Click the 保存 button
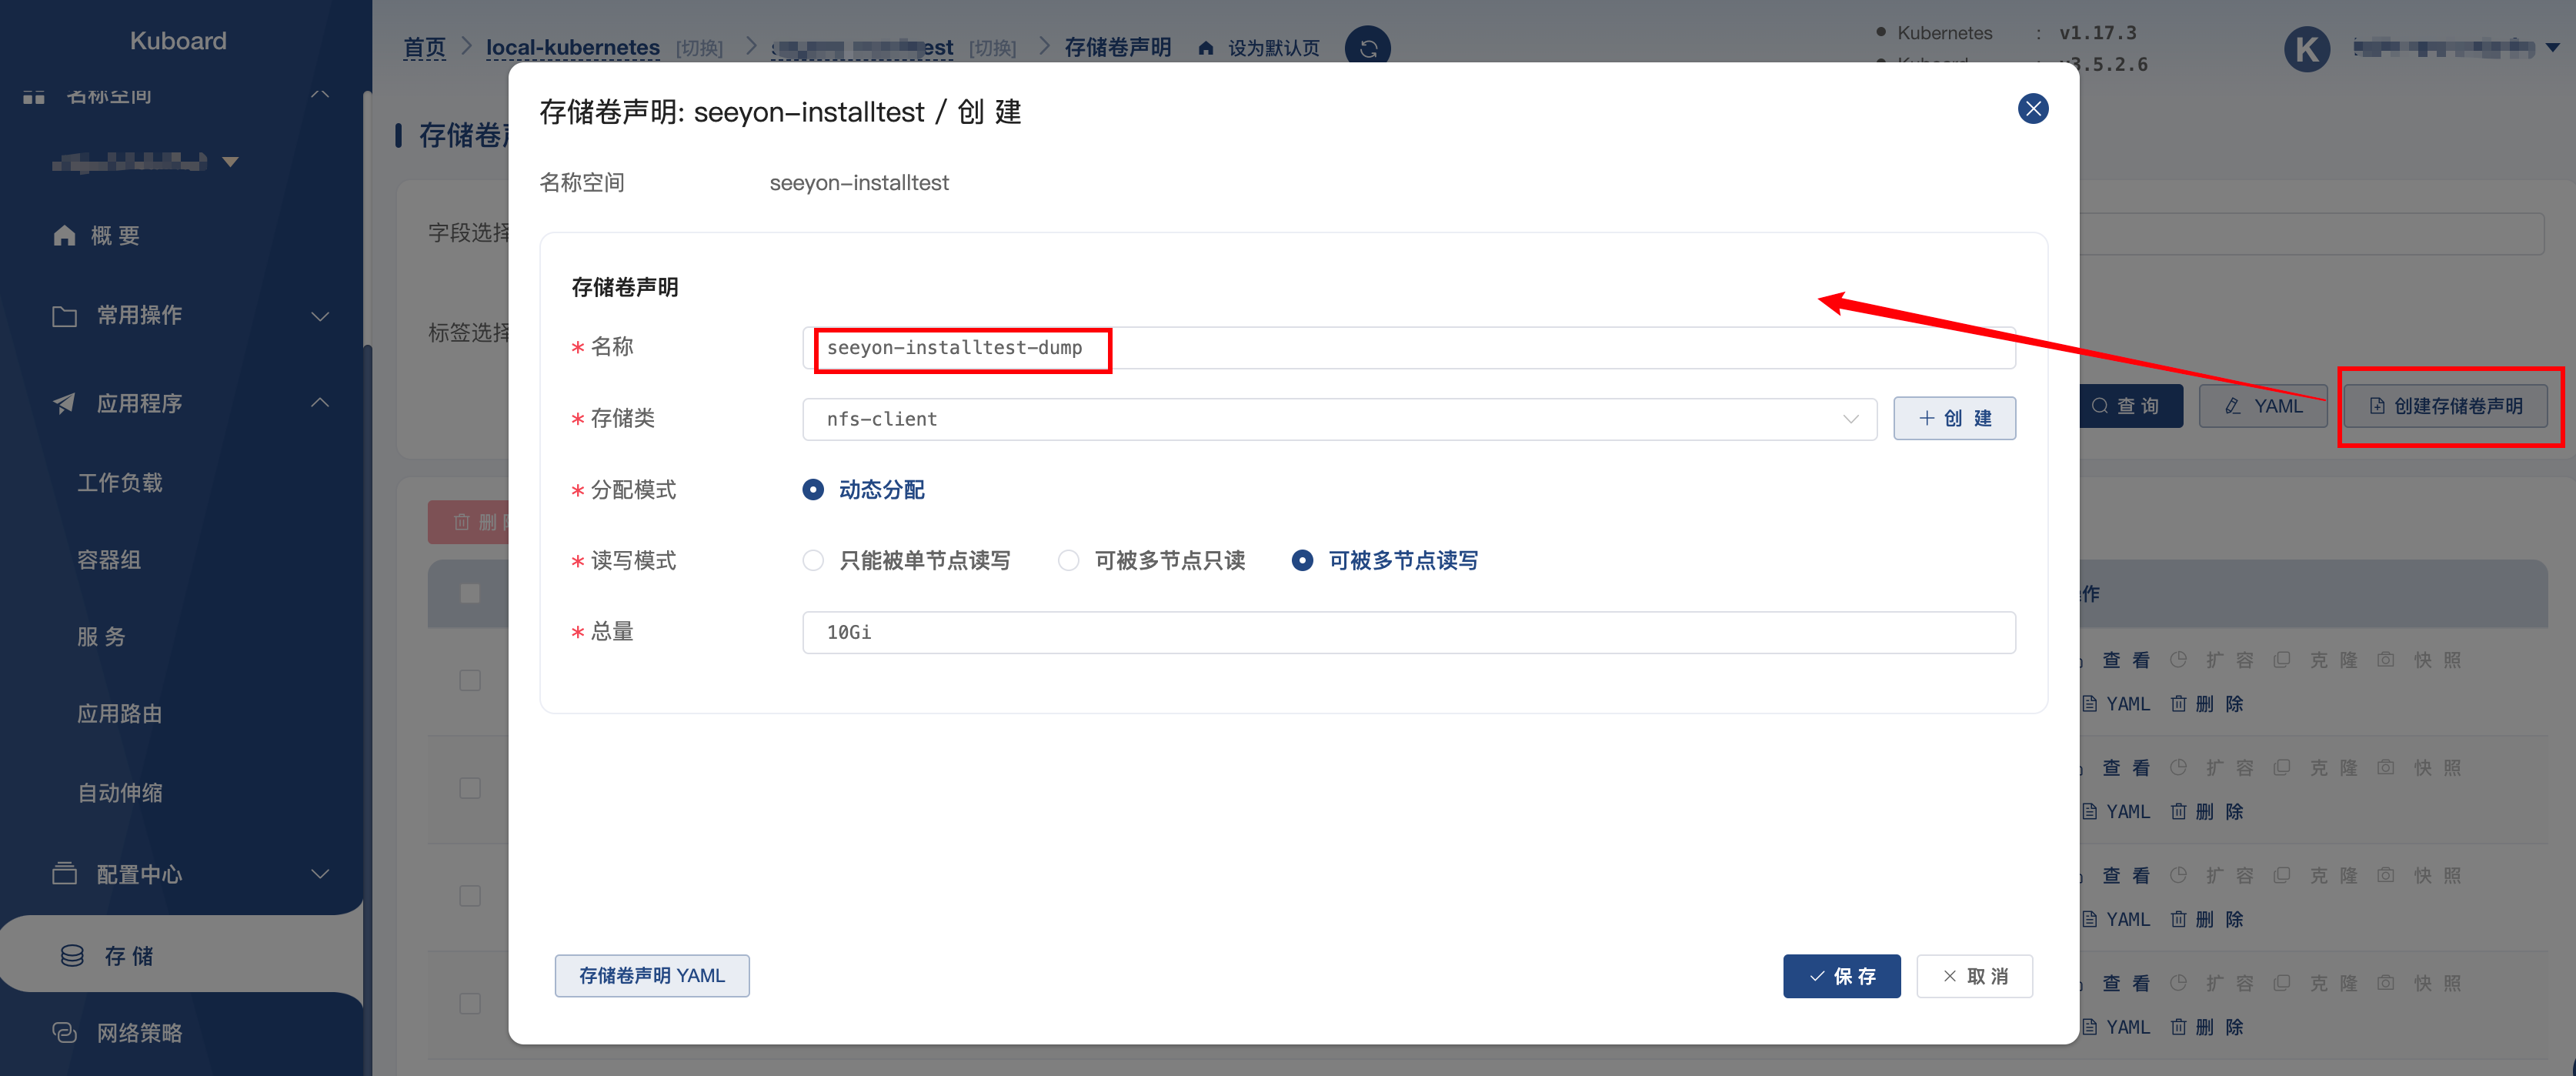 pyautogui.click(x=1841, y=976)
